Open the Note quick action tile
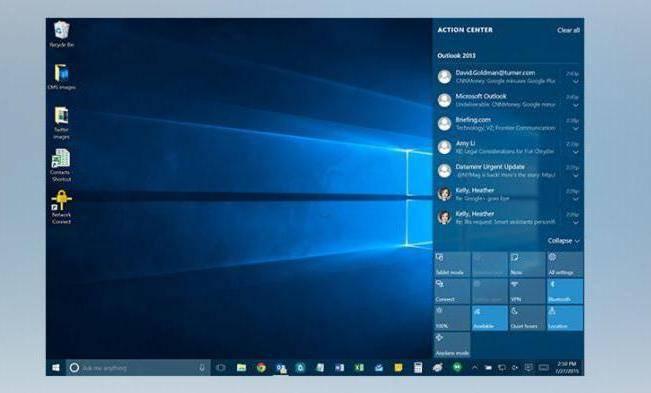The image size is (651, 393). 527,264
